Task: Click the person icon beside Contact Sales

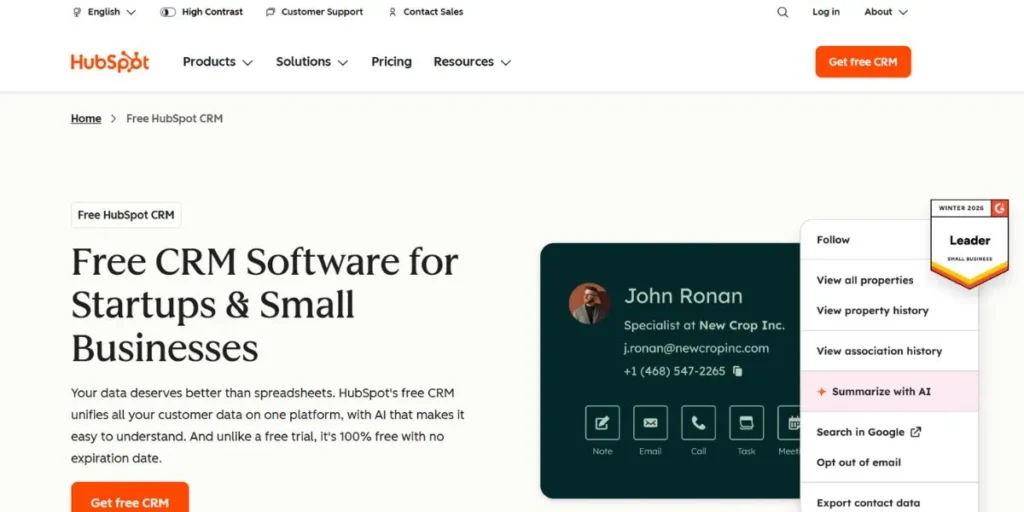Action: pos(392,12)
